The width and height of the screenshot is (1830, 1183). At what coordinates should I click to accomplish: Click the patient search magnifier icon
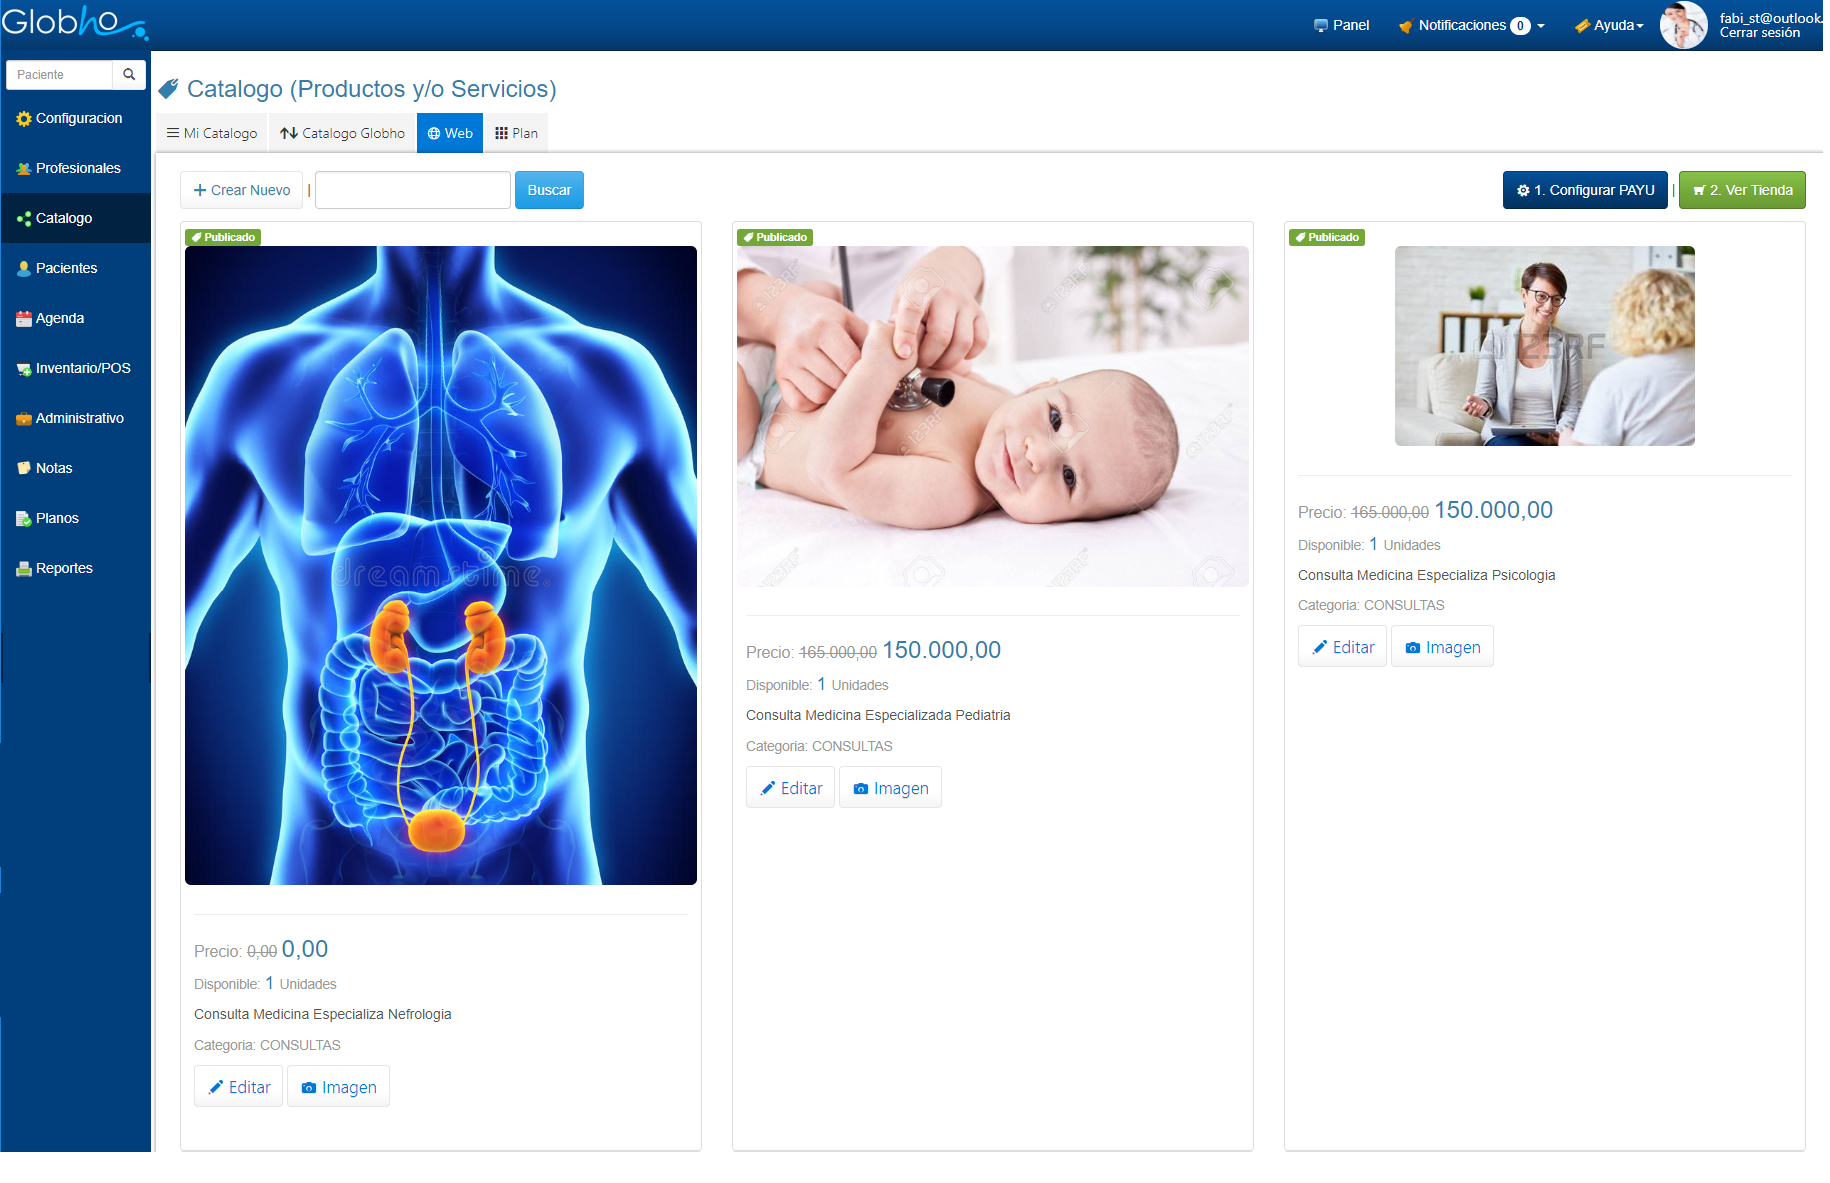[129, 75]
